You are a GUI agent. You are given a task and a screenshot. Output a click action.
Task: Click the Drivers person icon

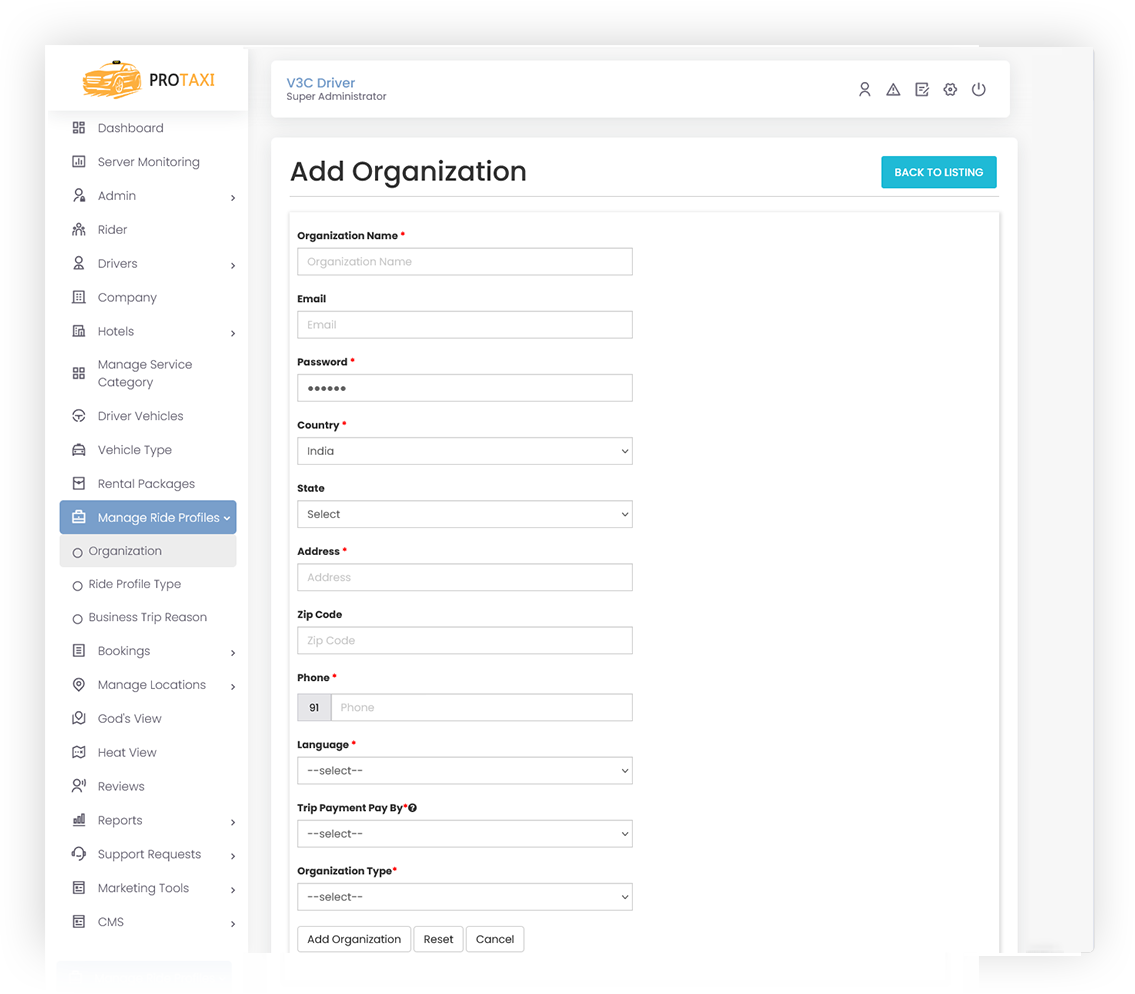click(79, 264)
